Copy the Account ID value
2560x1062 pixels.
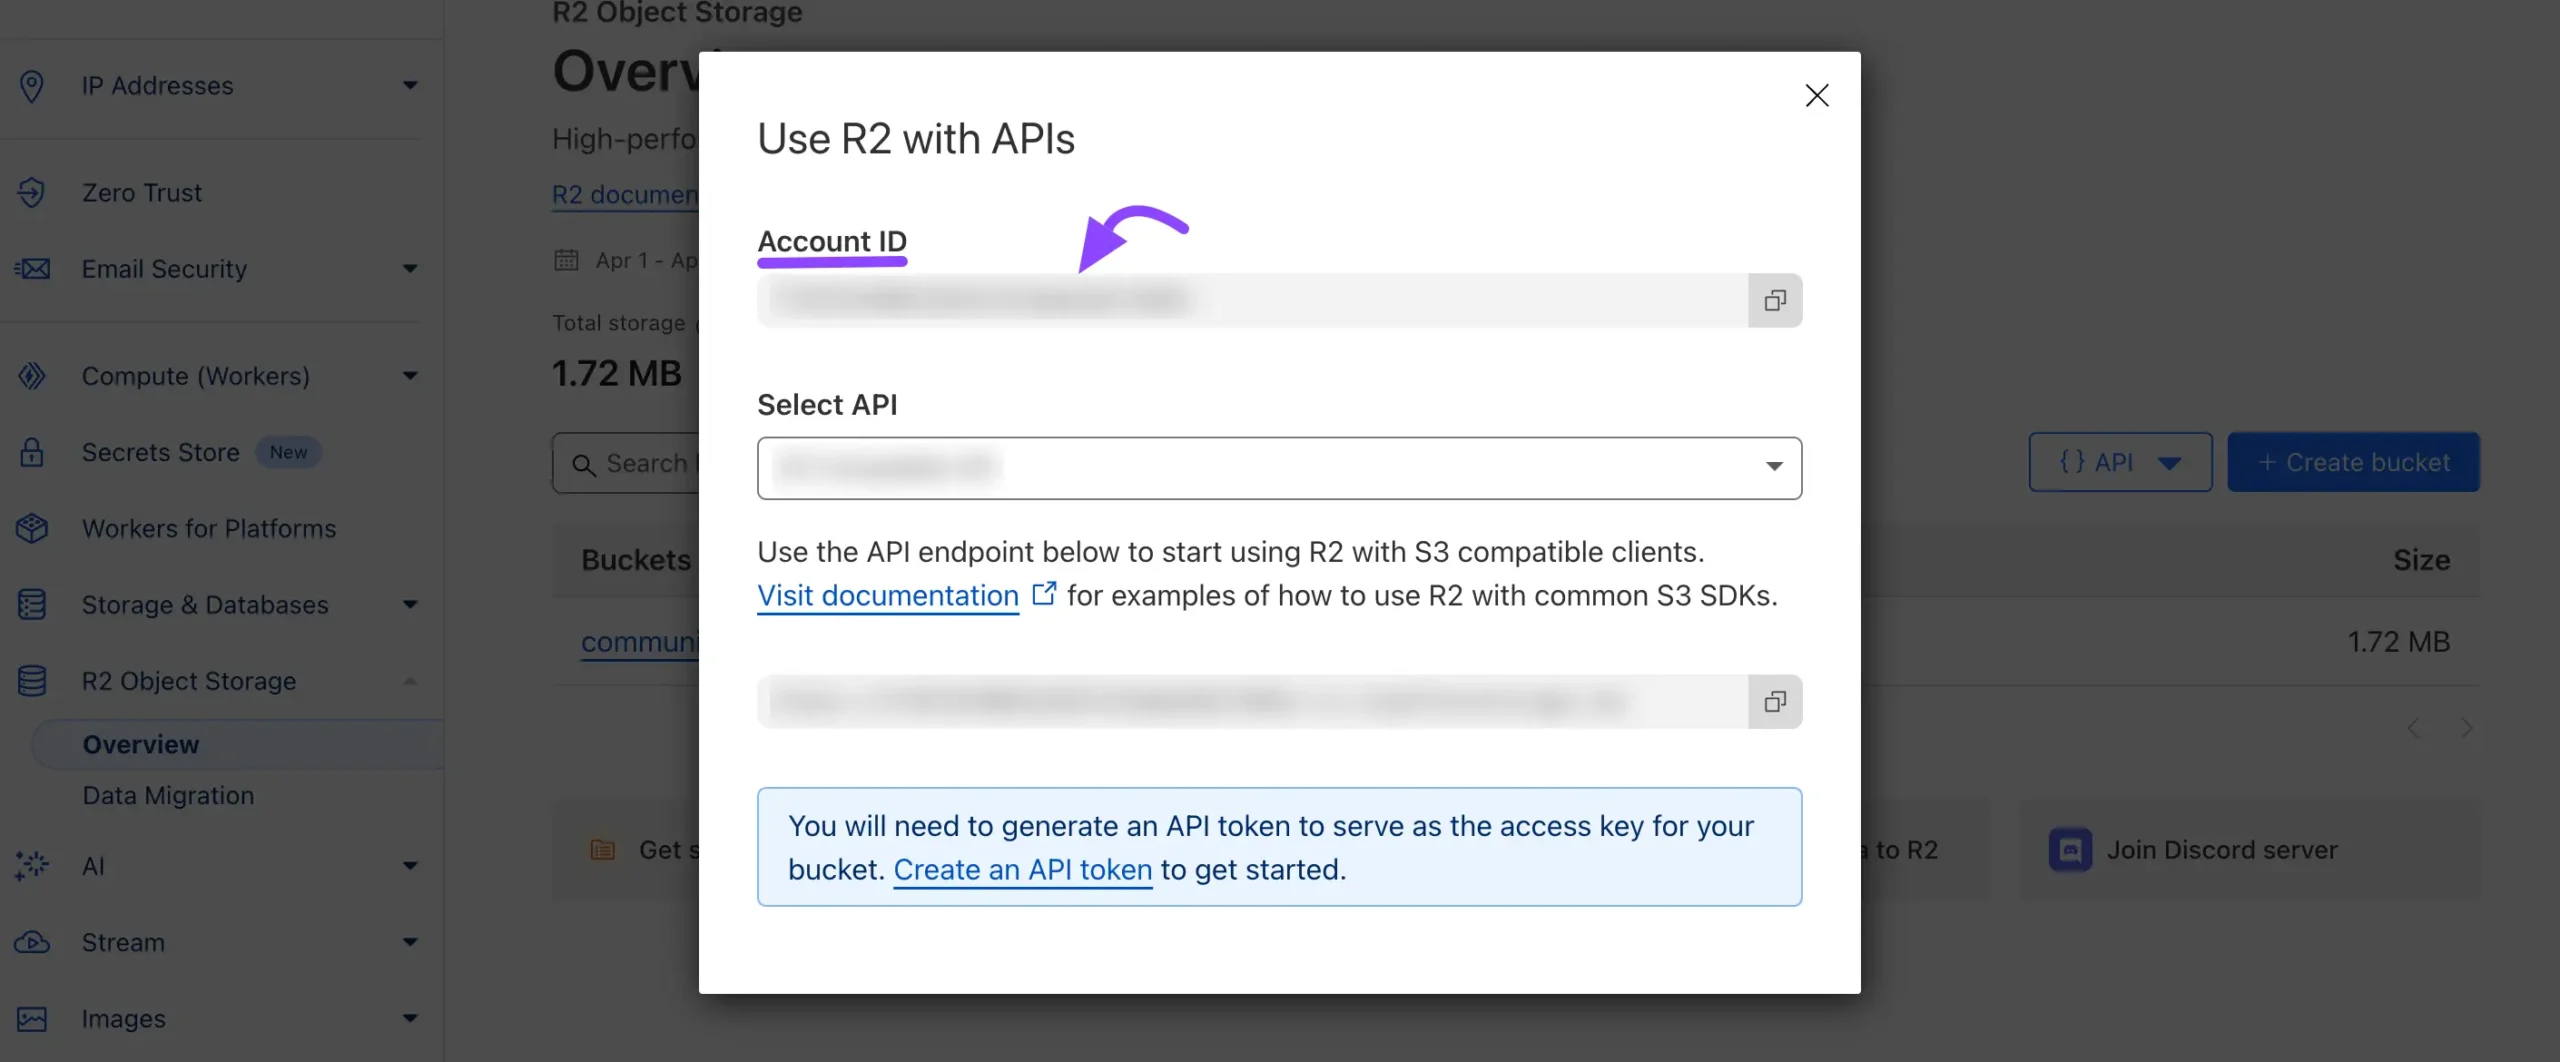(1775, 300)
